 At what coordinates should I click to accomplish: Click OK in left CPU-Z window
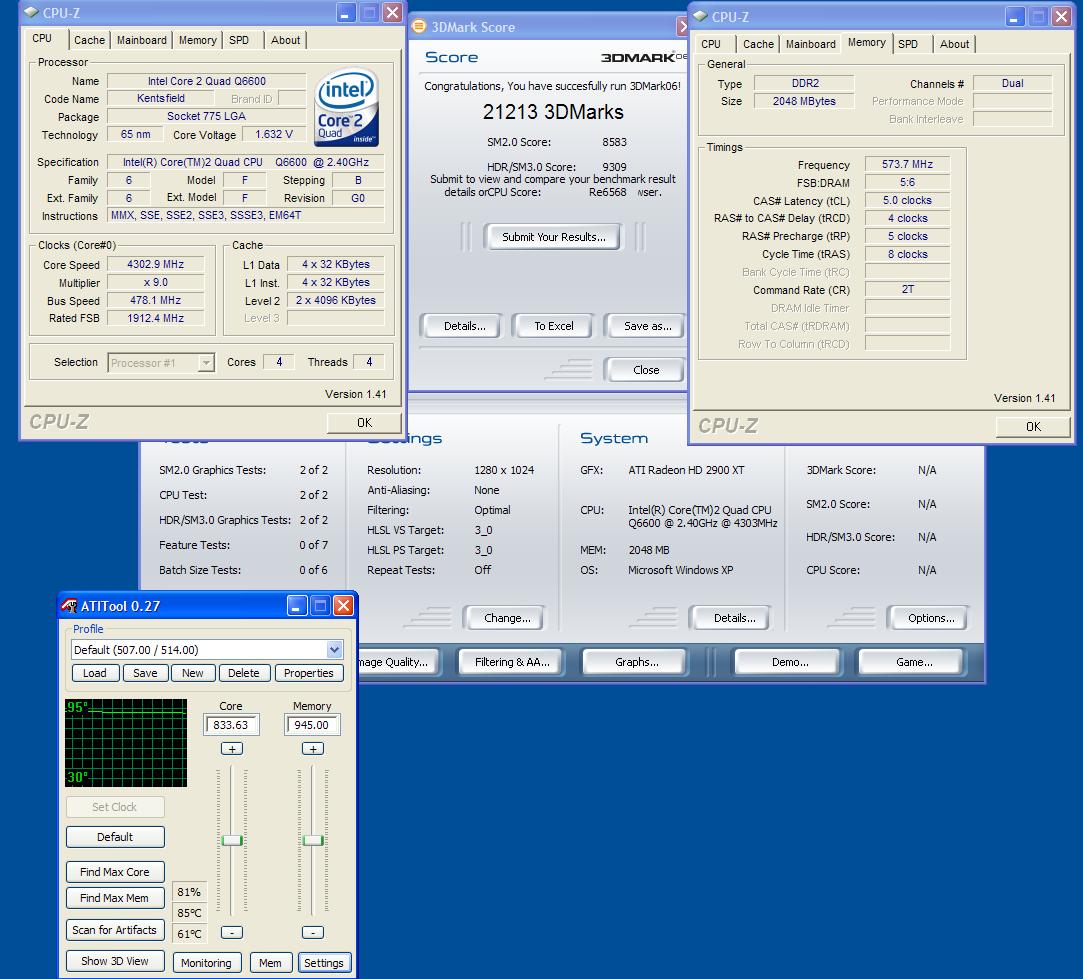coord(364,422)
